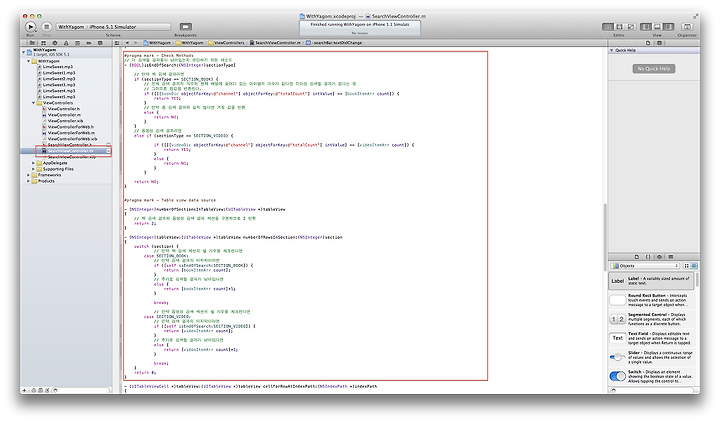Open the Organizer window
Screen dimensions: 720x422
(x=687, y=27)
